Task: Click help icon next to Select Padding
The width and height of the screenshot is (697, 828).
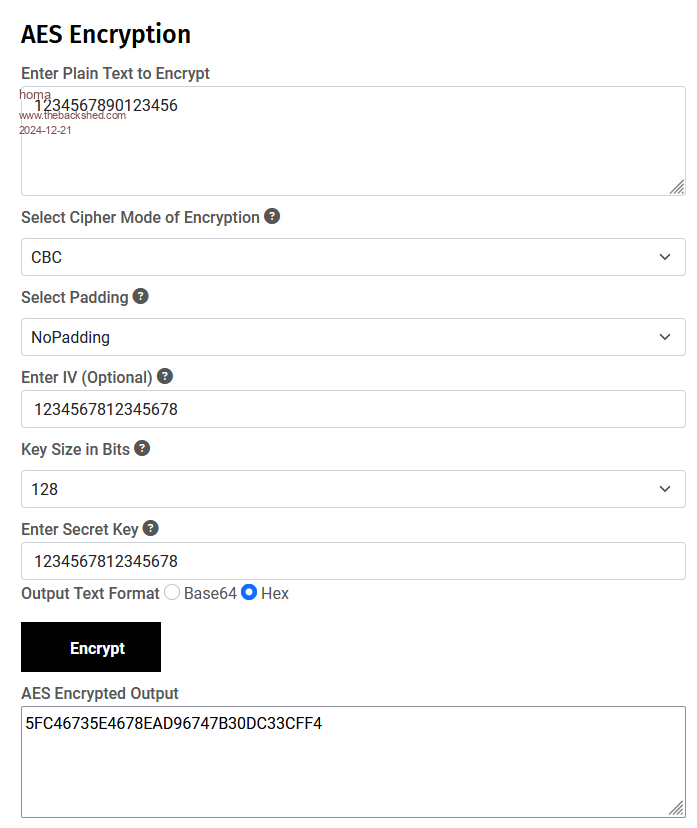Action: [141, 296]
